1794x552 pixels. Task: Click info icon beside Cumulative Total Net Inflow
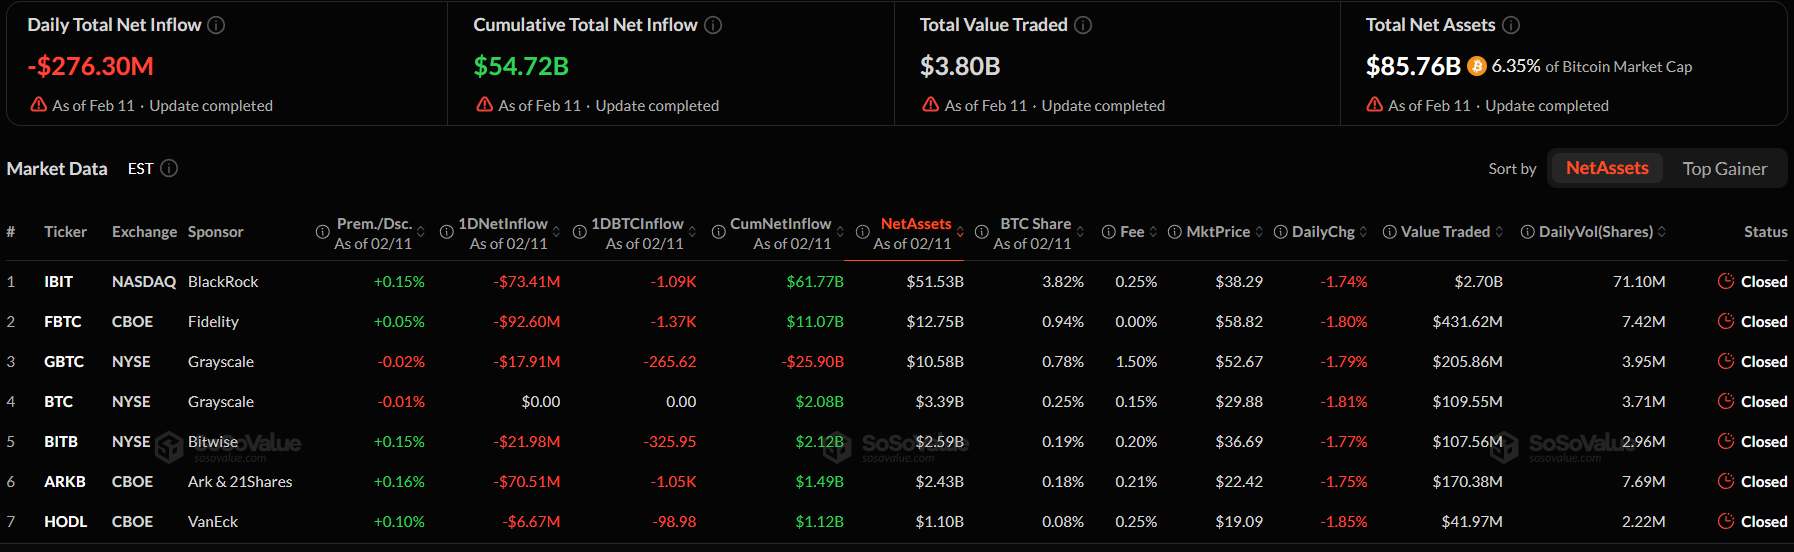713,25
